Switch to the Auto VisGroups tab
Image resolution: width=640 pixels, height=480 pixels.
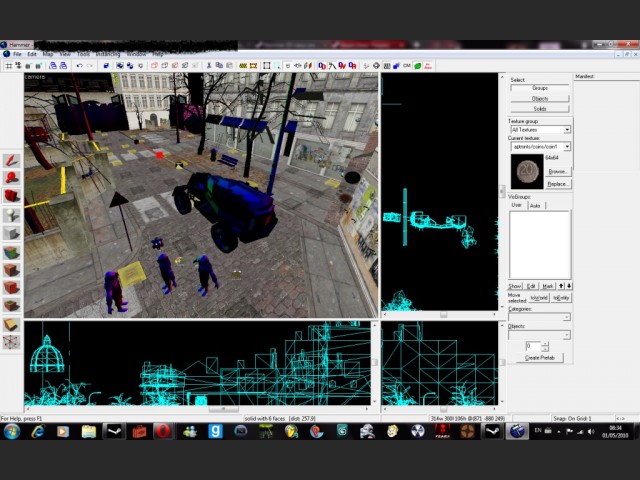(x=535, y=205)
